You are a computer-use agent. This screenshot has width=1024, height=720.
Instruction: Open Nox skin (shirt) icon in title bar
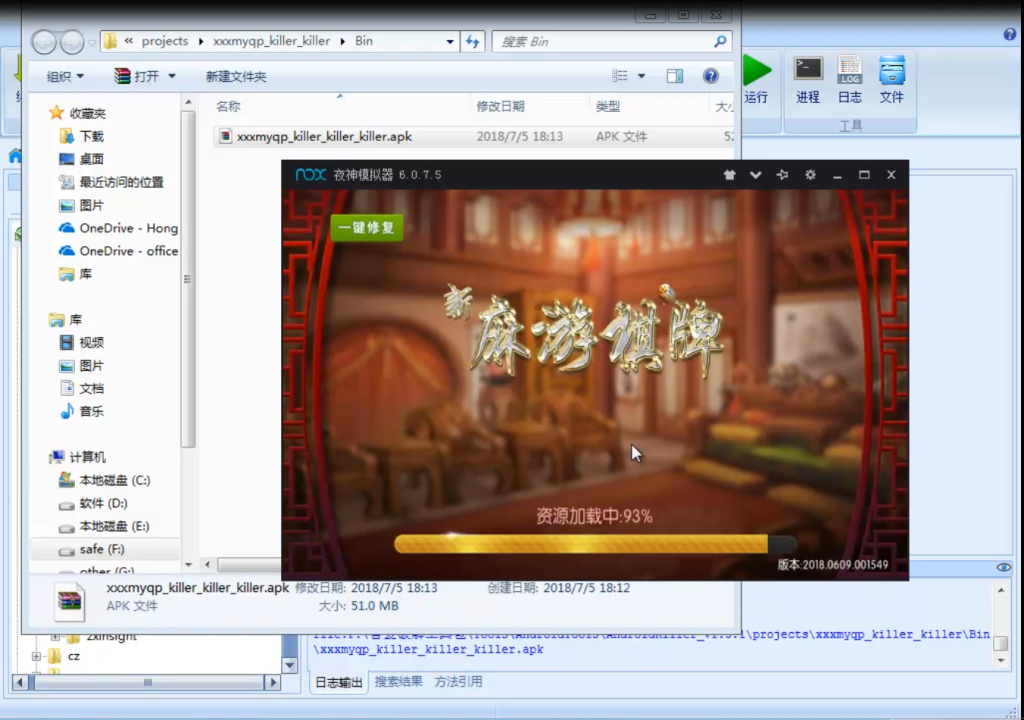click(729, 174)
